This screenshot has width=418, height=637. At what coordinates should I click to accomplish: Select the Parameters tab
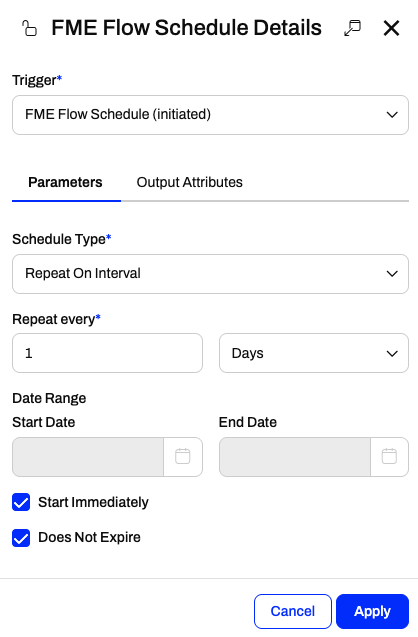65,182
